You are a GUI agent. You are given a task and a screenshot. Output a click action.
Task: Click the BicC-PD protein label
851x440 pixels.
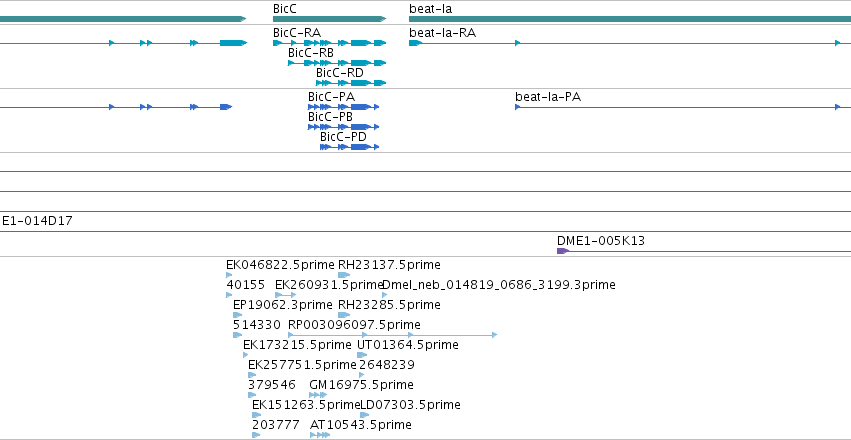(x=343, y=137)
